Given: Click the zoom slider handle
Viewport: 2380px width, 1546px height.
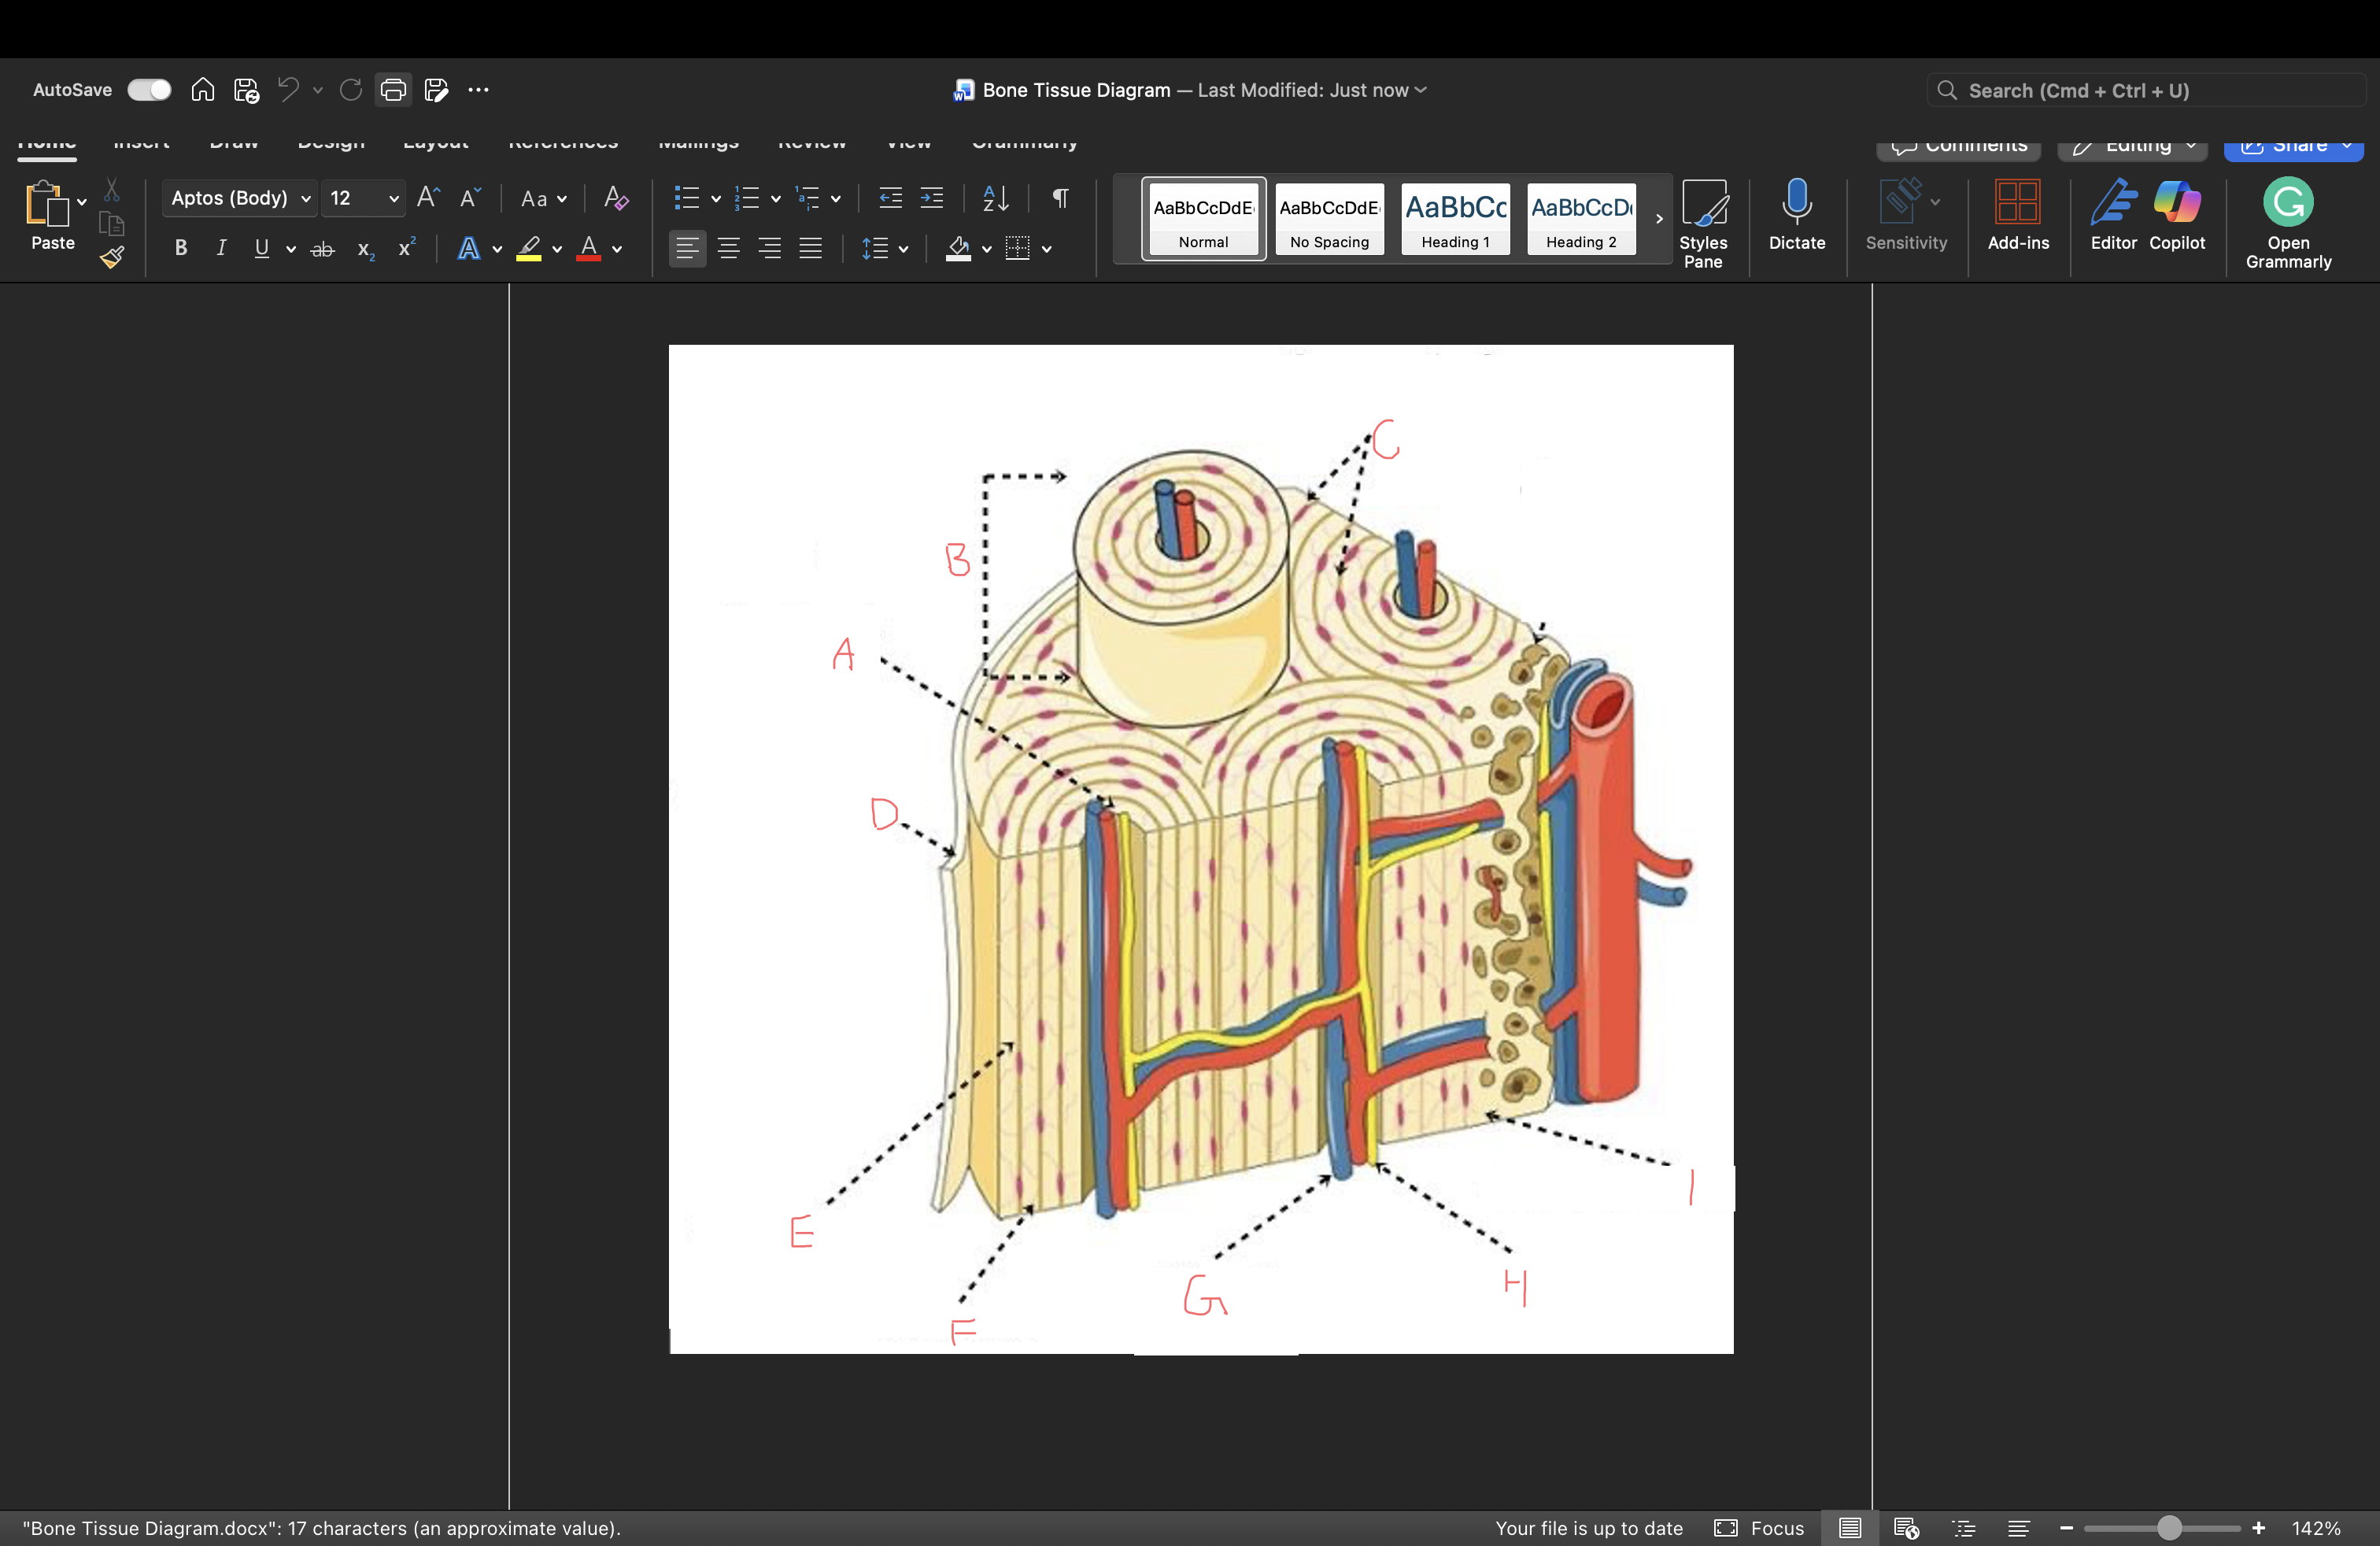Looking at the screenshot, I should (x=2168, y=1528).
